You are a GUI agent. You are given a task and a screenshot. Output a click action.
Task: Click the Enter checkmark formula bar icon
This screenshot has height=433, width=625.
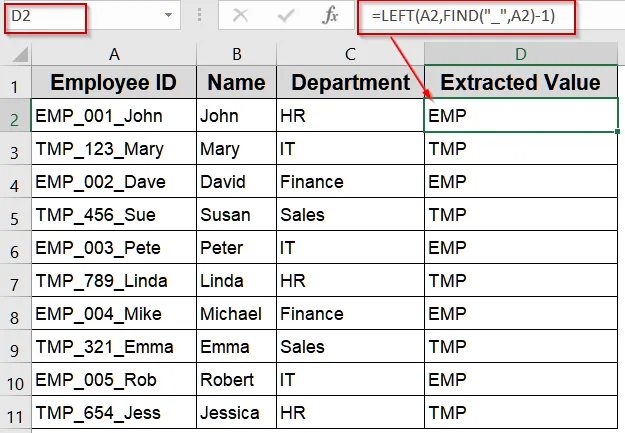(x=286, y=16)
